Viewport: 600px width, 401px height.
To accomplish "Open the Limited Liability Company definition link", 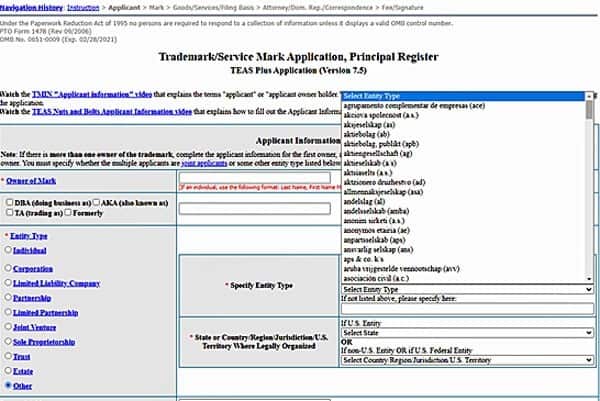I will pyautogui.click(x=56, y=283).
